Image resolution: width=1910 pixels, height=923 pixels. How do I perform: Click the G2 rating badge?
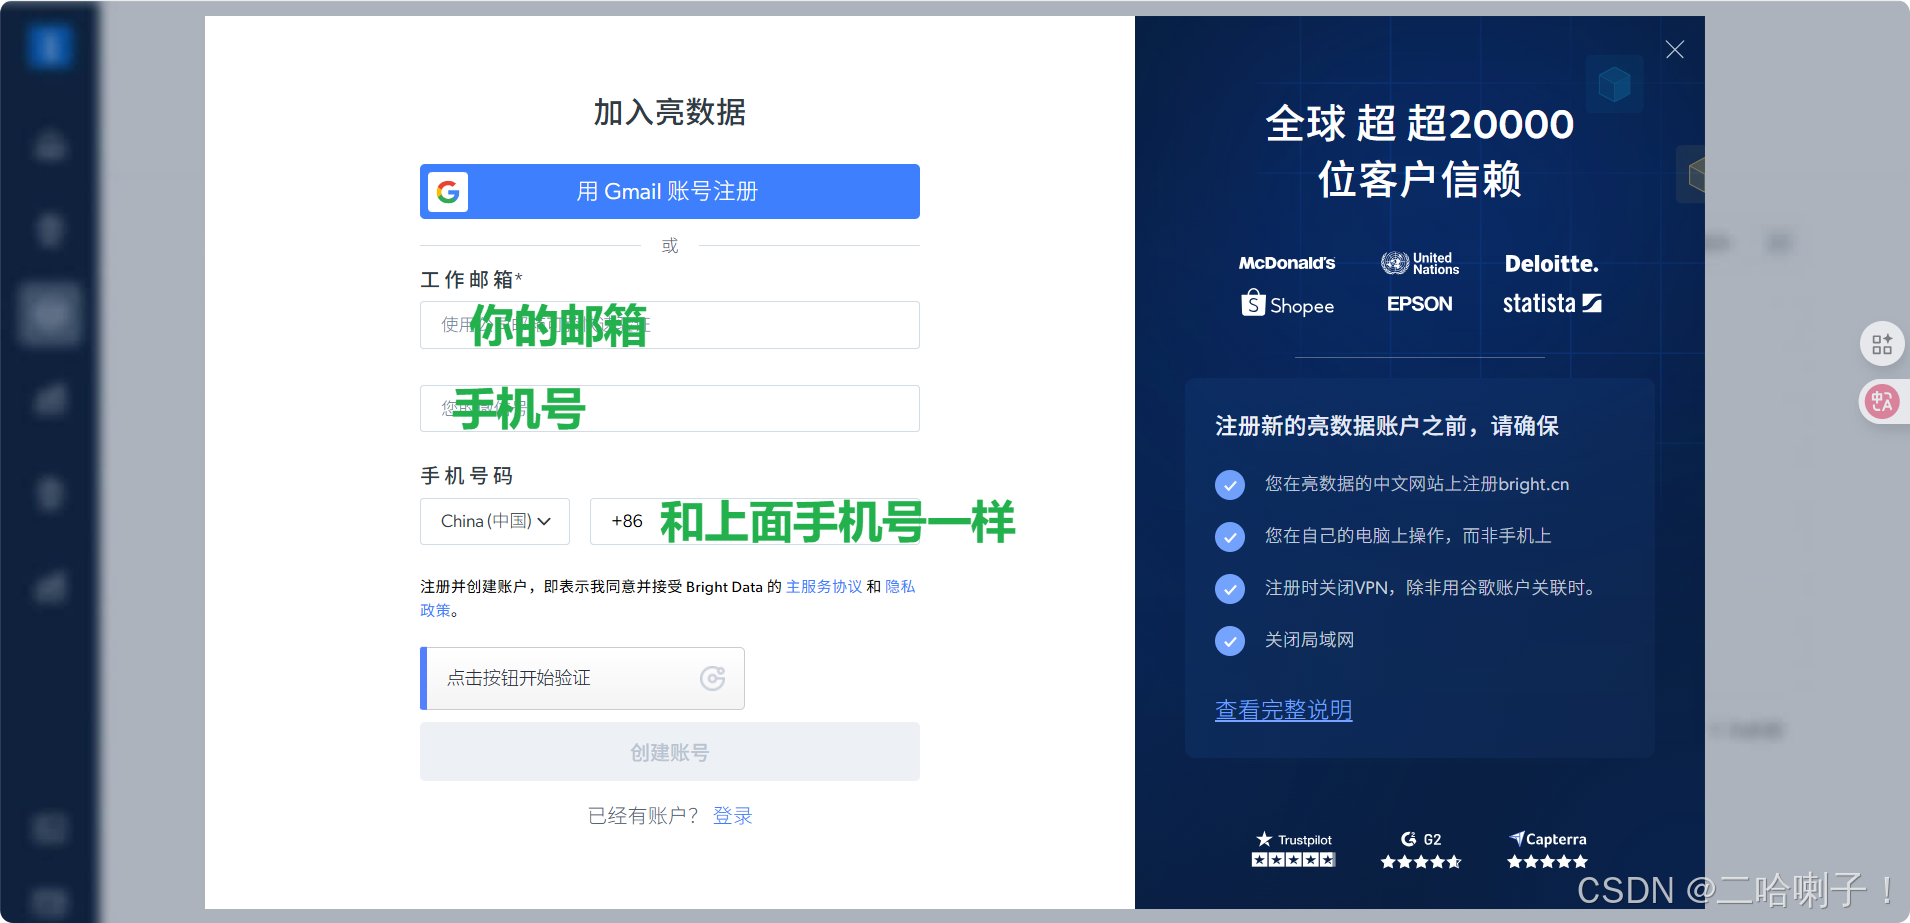coord(1421,849)
